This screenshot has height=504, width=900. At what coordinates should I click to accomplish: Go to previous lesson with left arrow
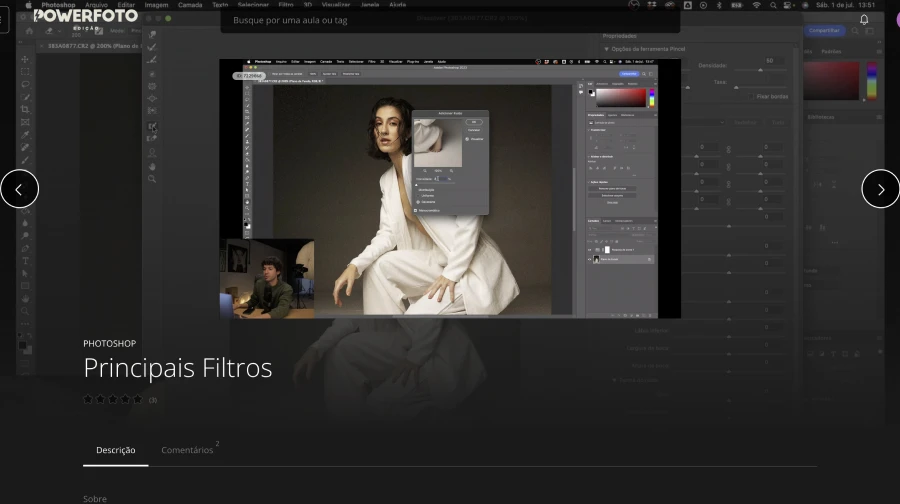coord(19,189)
